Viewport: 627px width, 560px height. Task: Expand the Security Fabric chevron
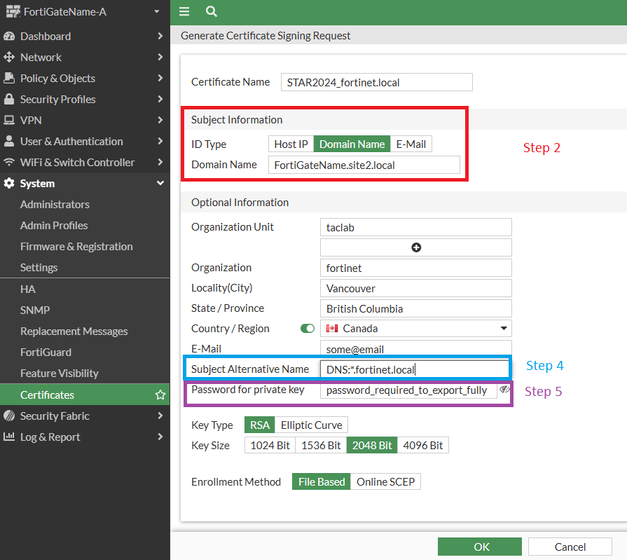tap(160, 416)
